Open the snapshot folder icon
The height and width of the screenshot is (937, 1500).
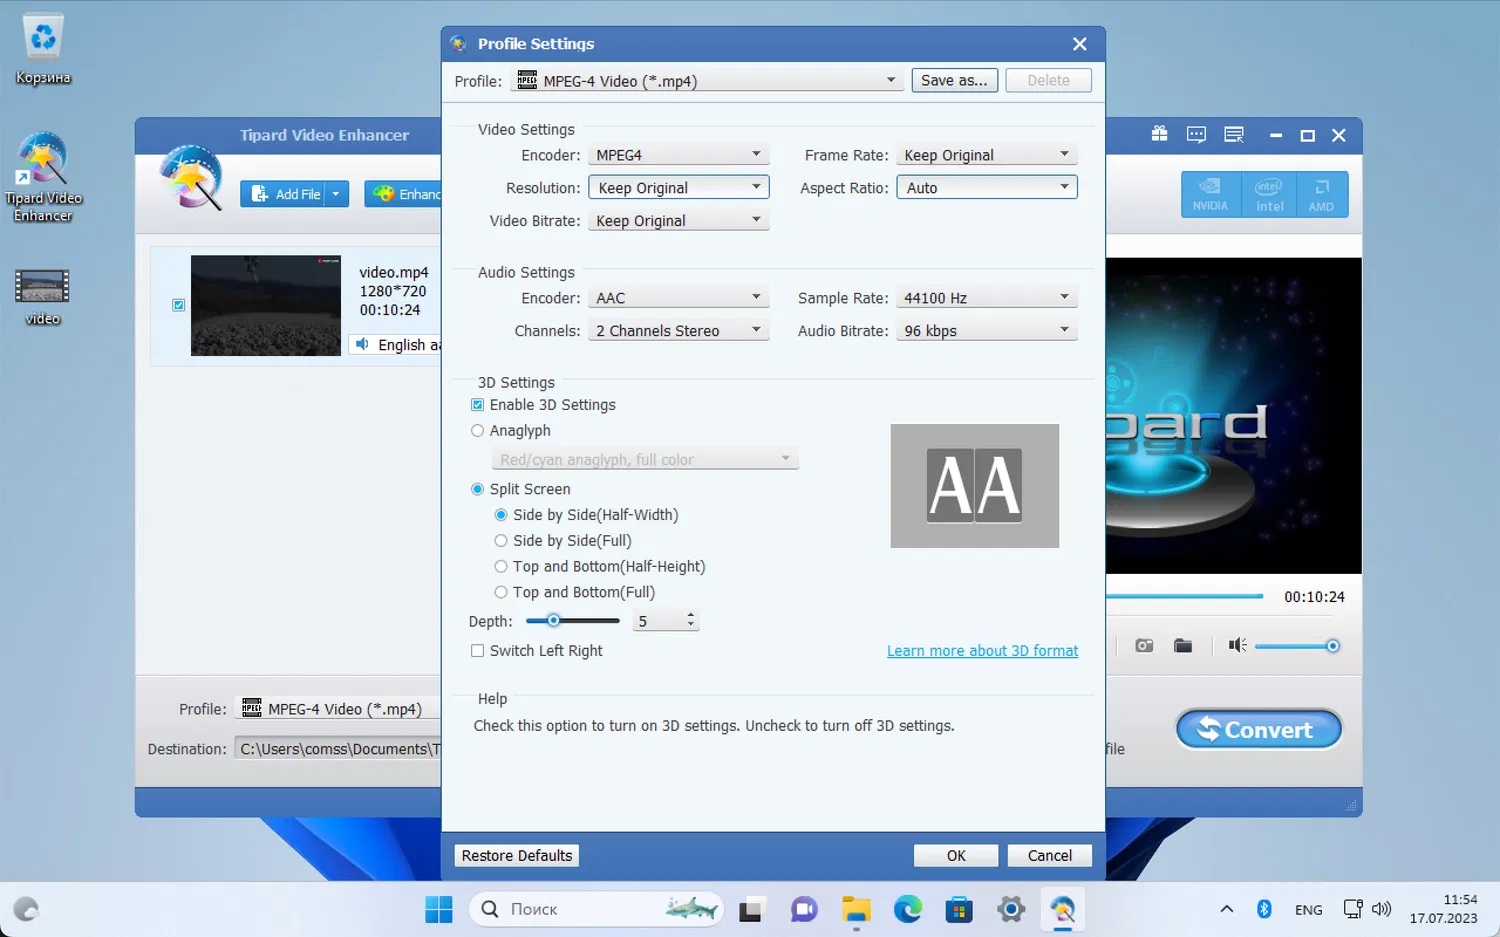[x=1183, y=646]
